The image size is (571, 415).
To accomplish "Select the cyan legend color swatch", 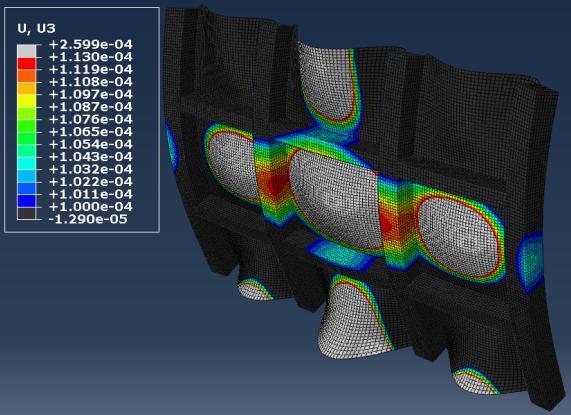I will (27, 163).
